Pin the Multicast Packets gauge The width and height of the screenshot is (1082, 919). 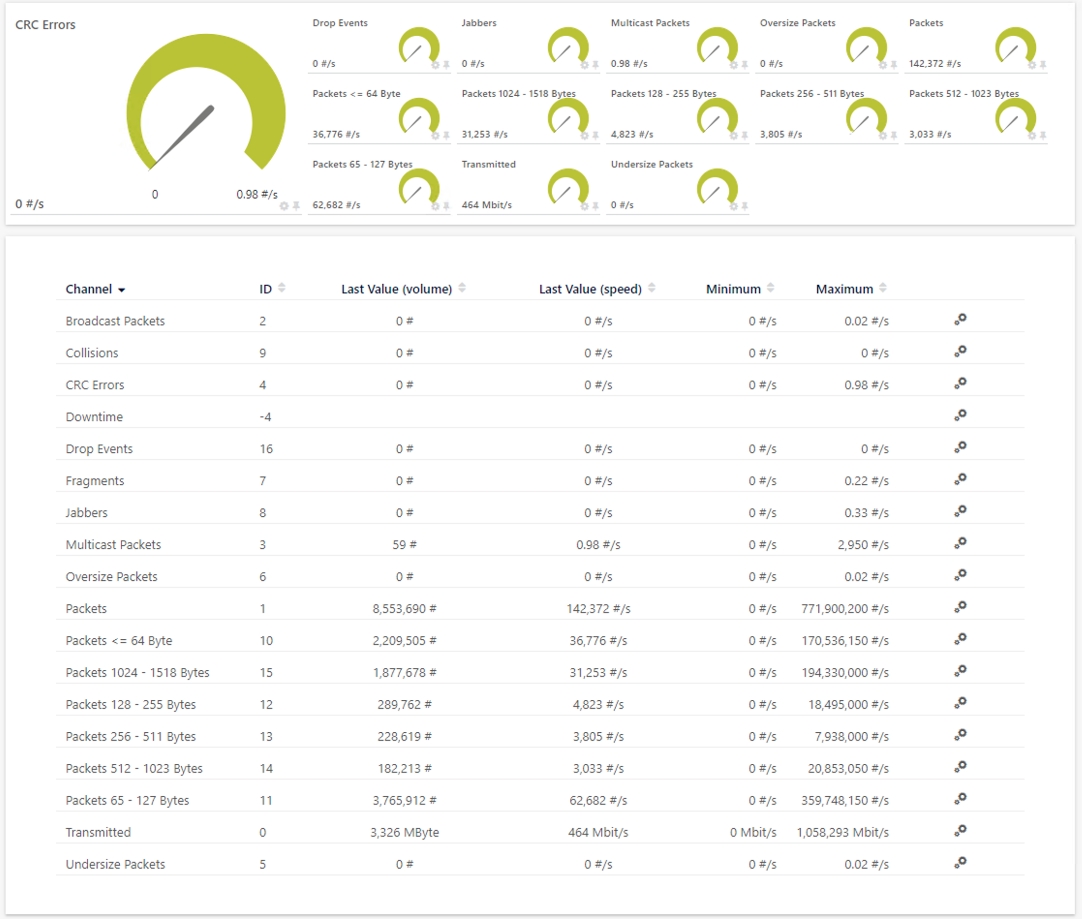coord(744,65)
